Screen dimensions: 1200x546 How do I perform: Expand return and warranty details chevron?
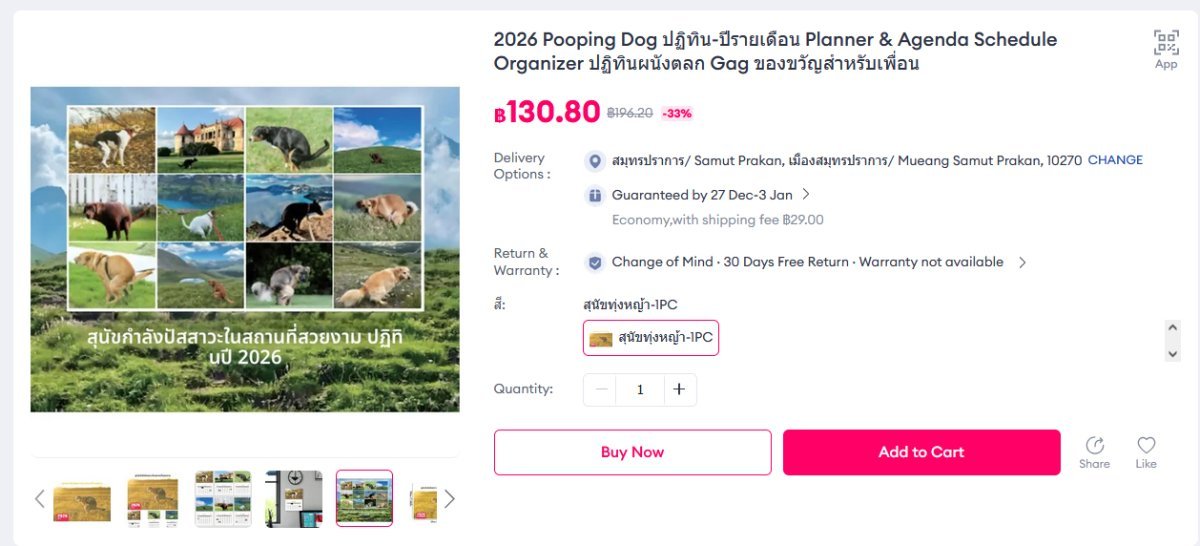coord(1022,263)
